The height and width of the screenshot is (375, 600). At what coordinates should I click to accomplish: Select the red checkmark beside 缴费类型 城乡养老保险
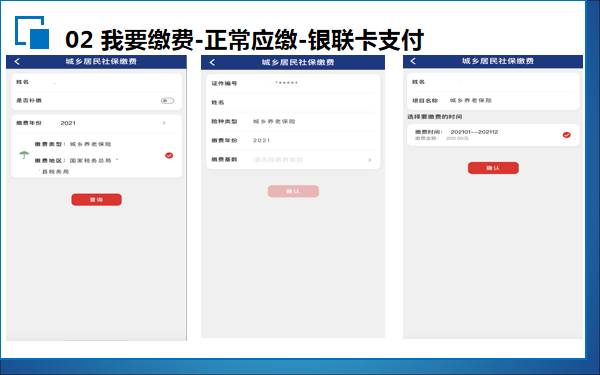[169, 155]
